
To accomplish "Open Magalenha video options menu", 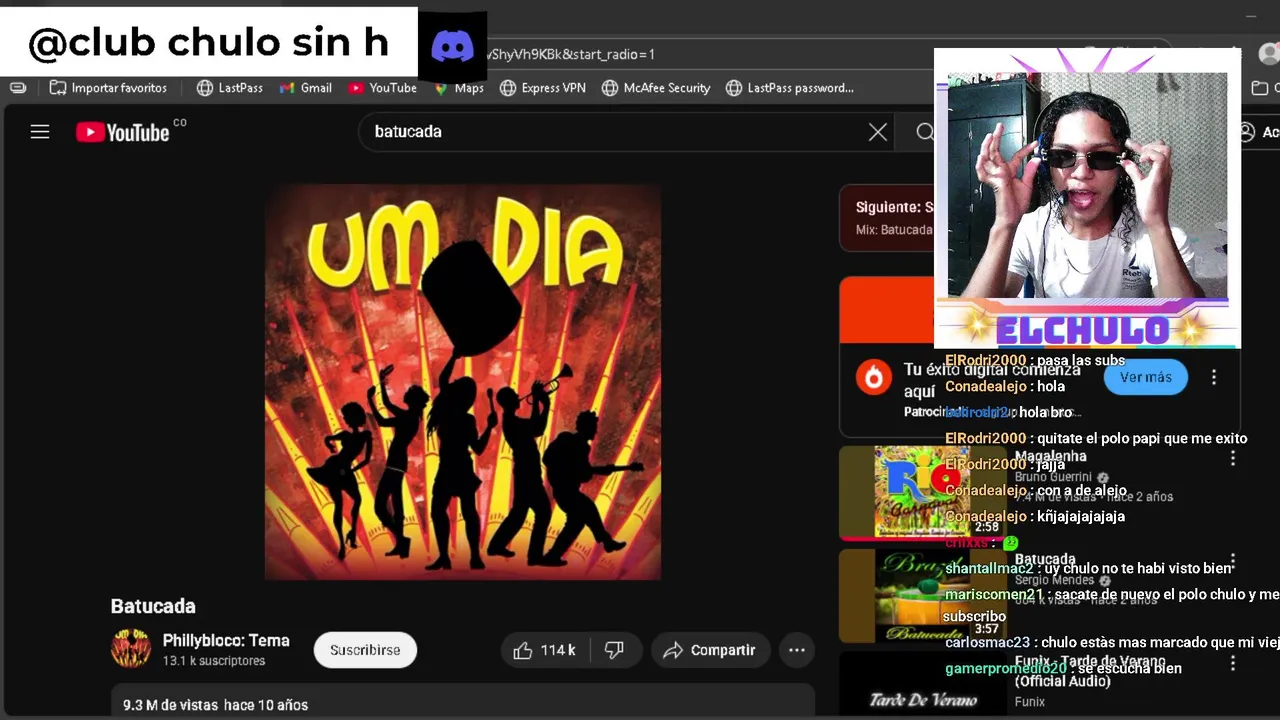I will (1233, 458).
